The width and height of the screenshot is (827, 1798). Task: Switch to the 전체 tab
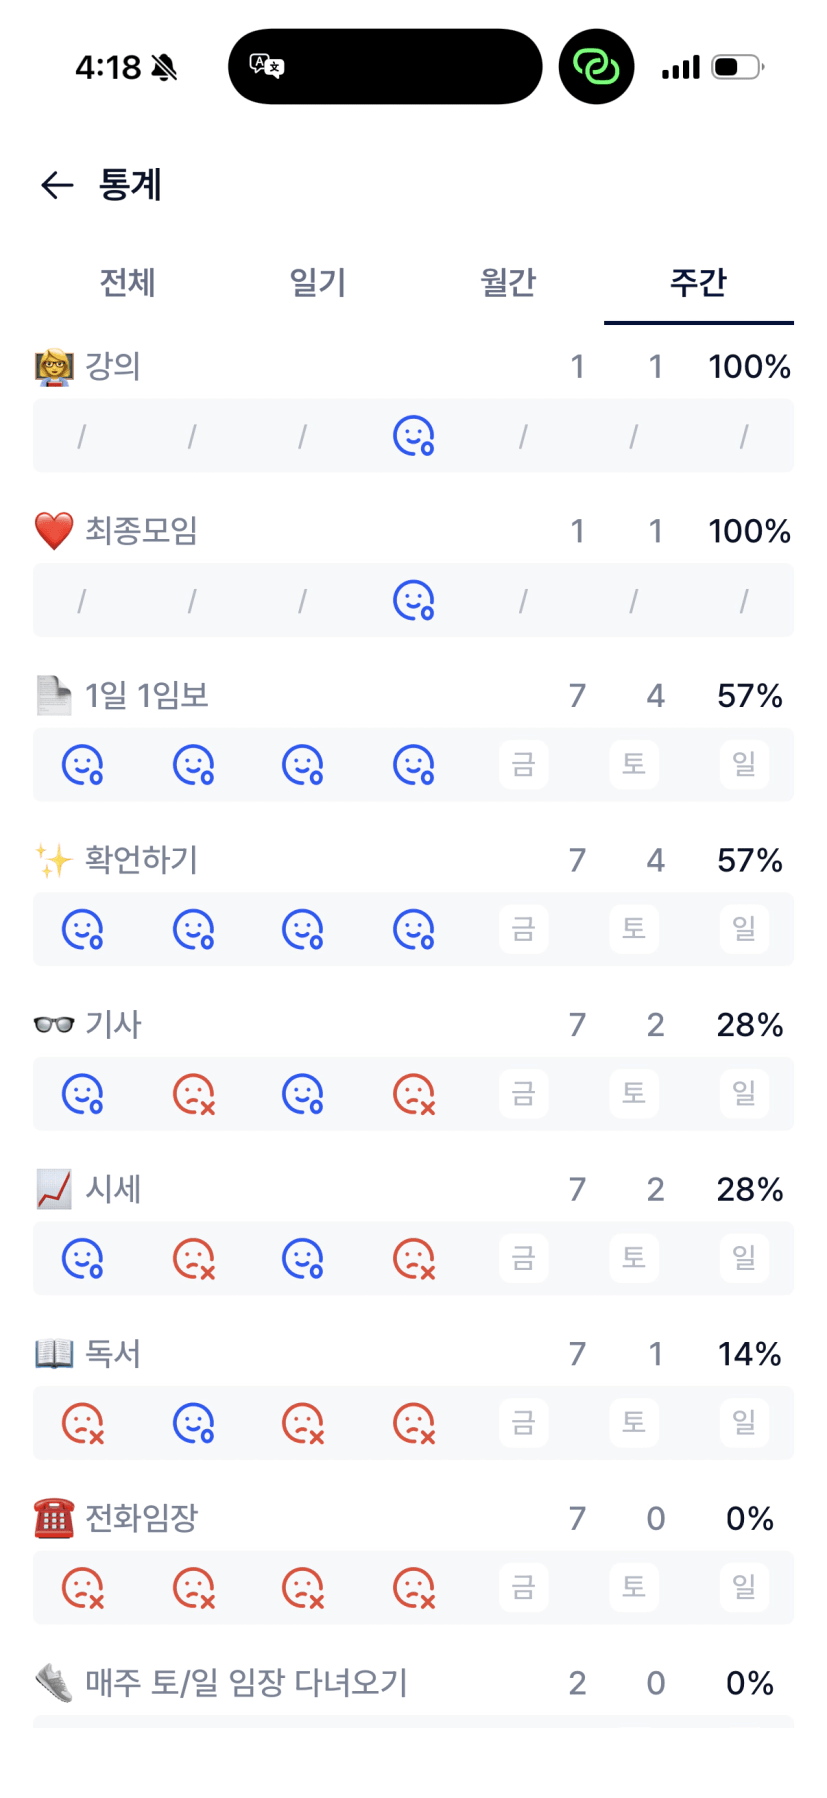[127, 283]
